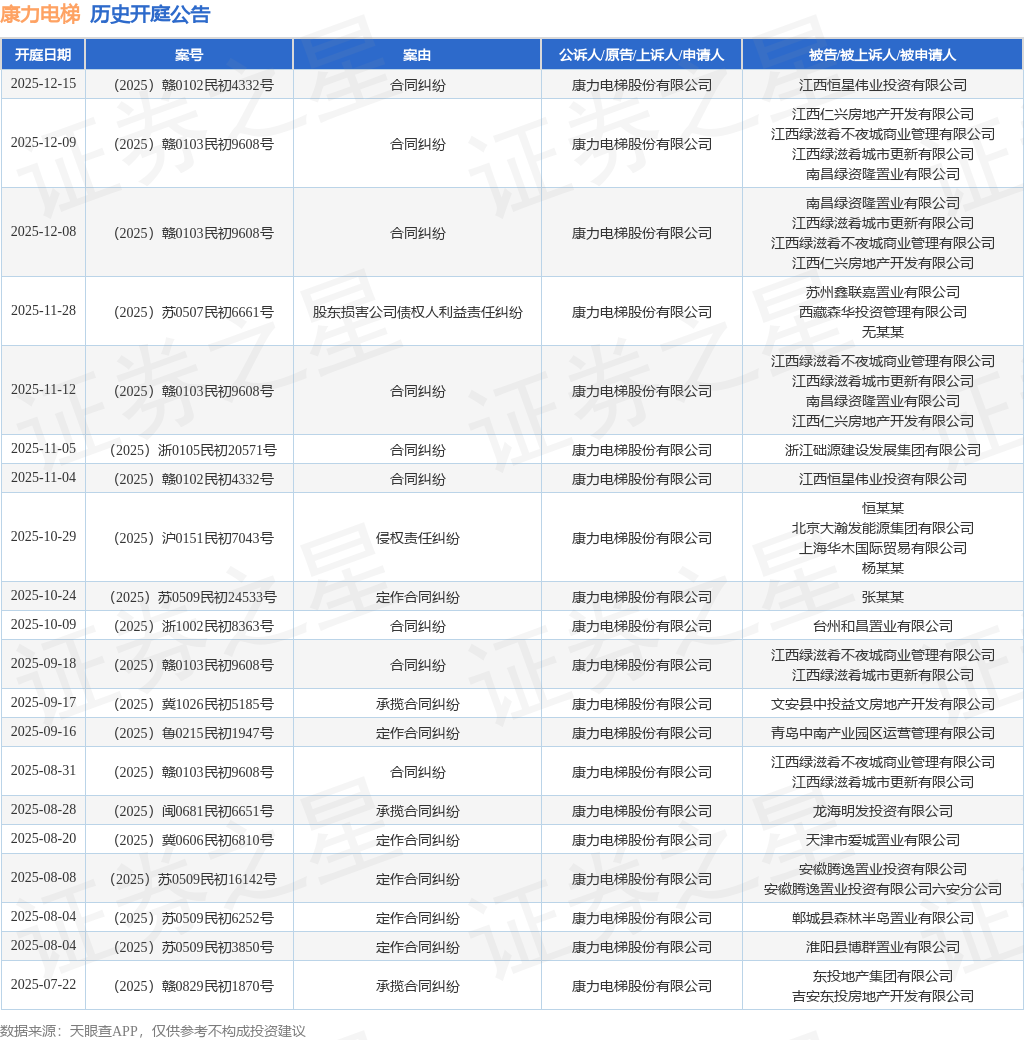Click case number 冀1026民初5185号
Viewport: 1024px width, 1040px height.
click(x=192, y=704)
